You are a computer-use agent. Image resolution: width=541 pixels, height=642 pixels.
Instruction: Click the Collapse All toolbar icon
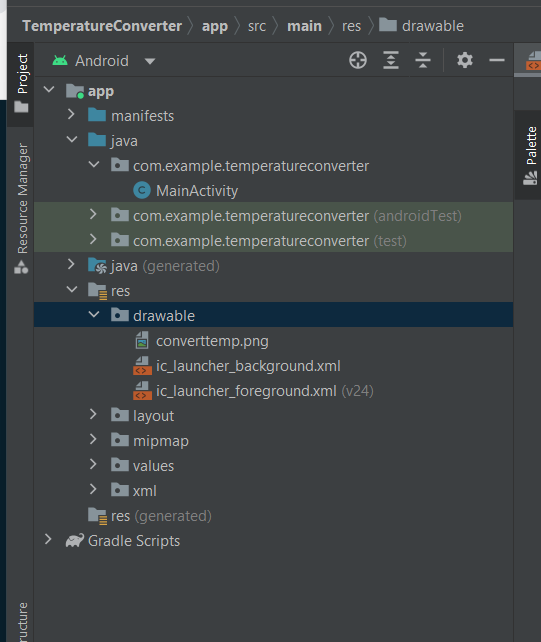click(x=423, y=61)
